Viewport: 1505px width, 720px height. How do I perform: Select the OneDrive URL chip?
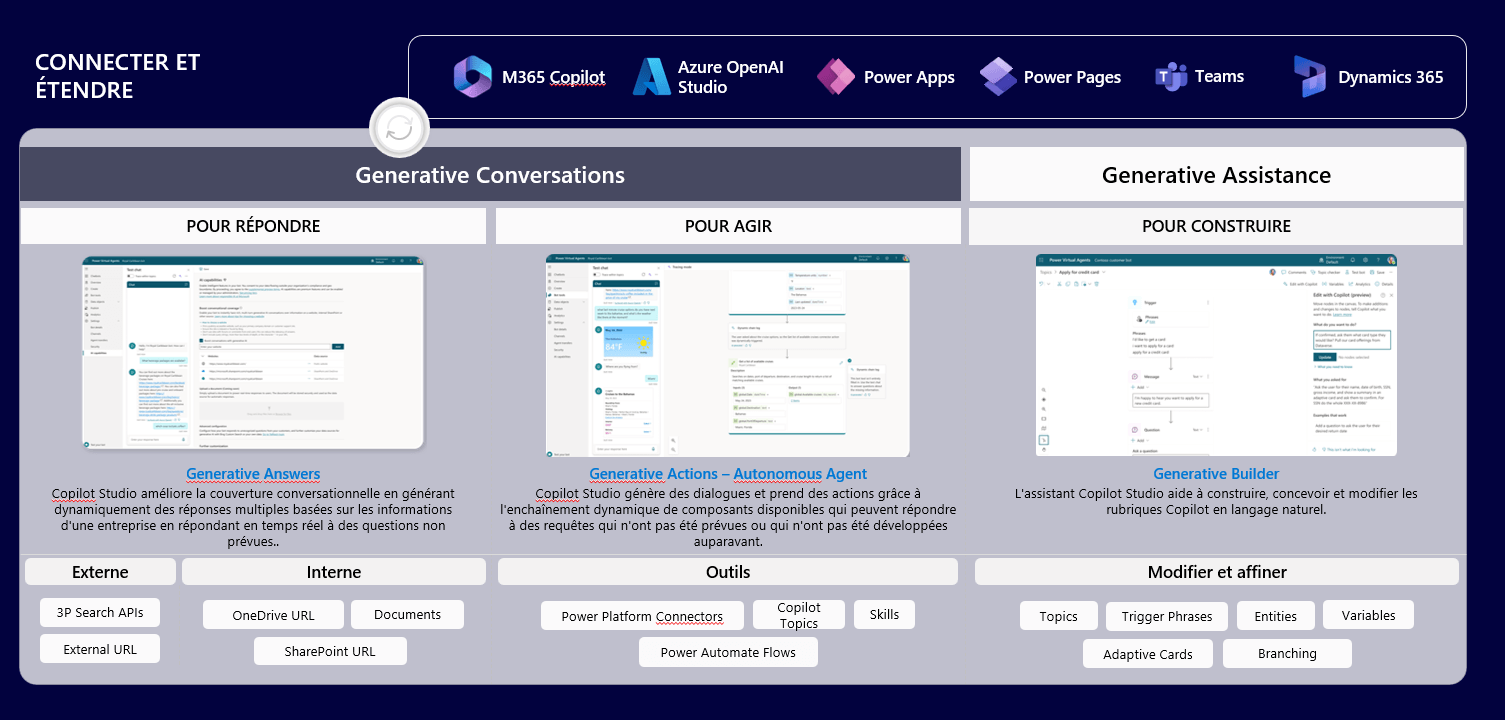click(x=273, y=615)
